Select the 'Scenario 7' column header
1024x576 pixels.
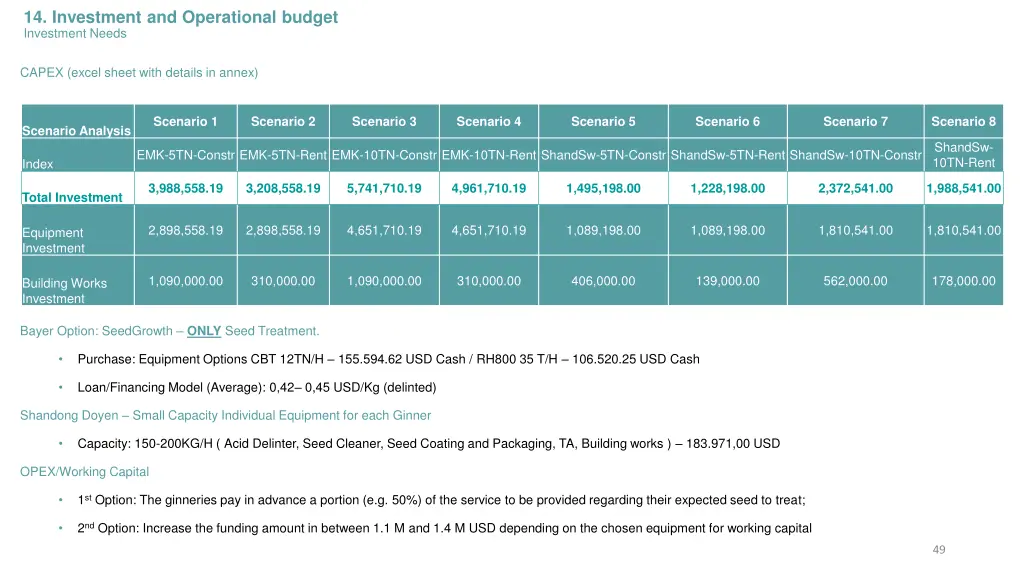point(856,121)
